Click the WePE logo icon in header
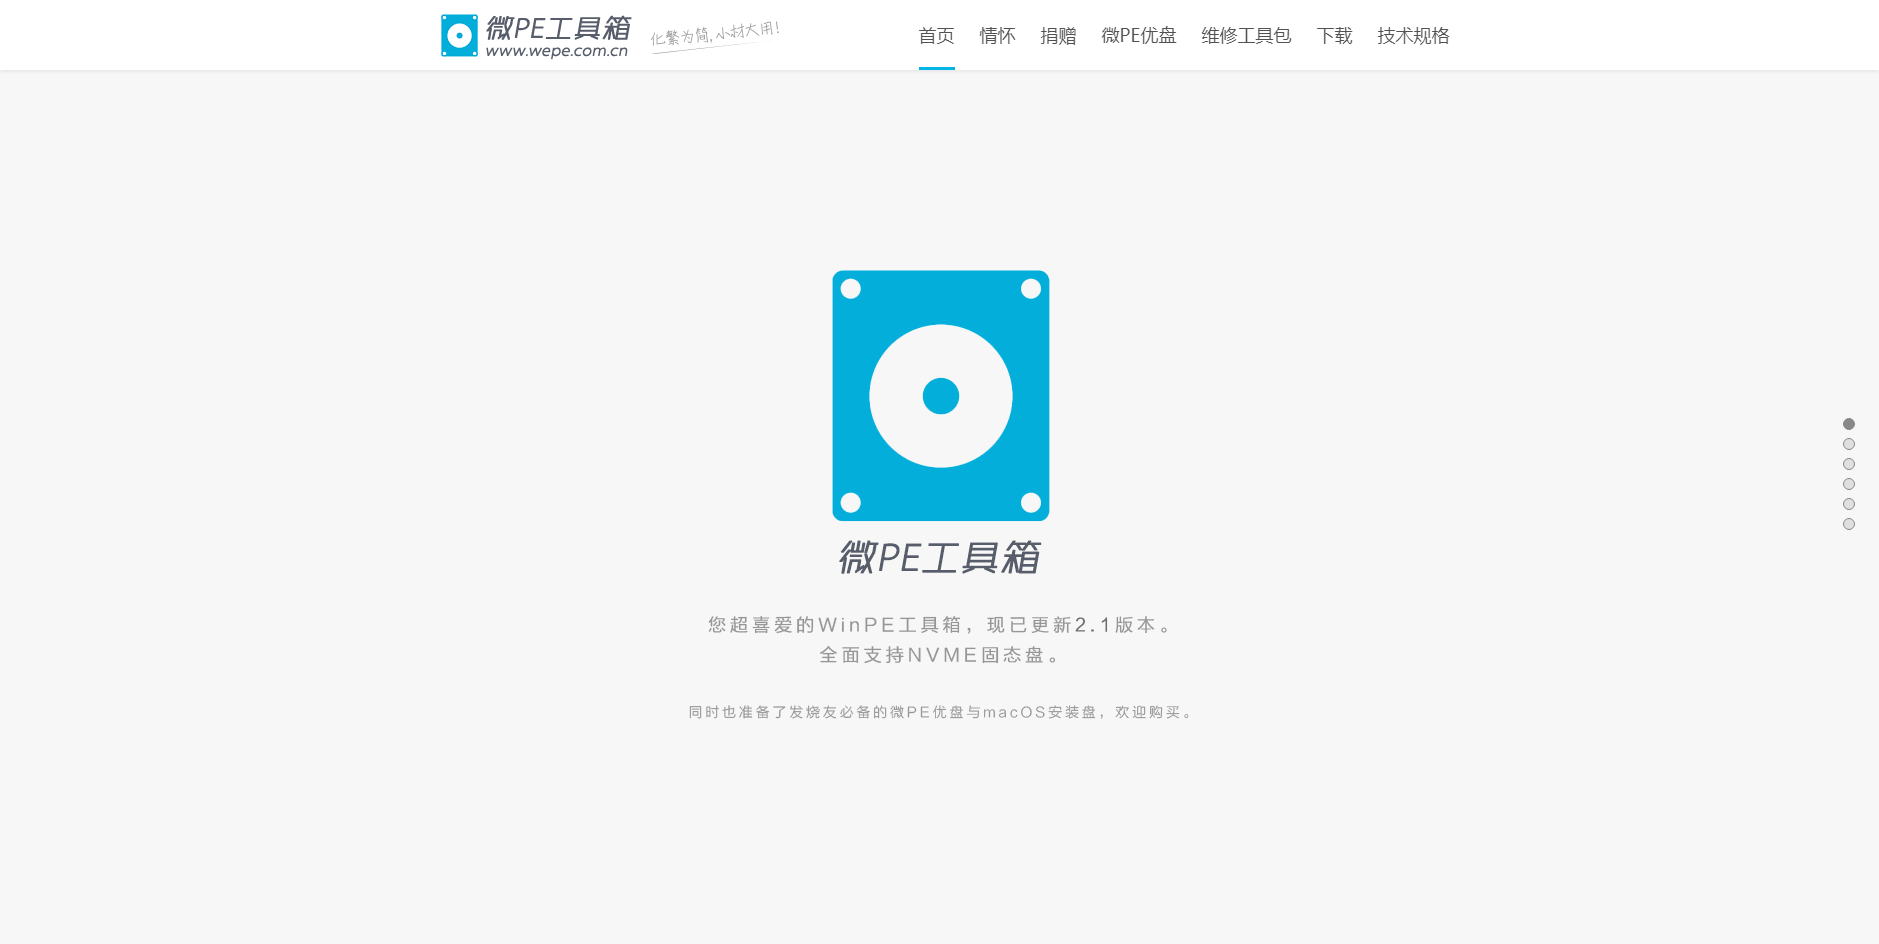1879x944 pixels. (459, 36)
